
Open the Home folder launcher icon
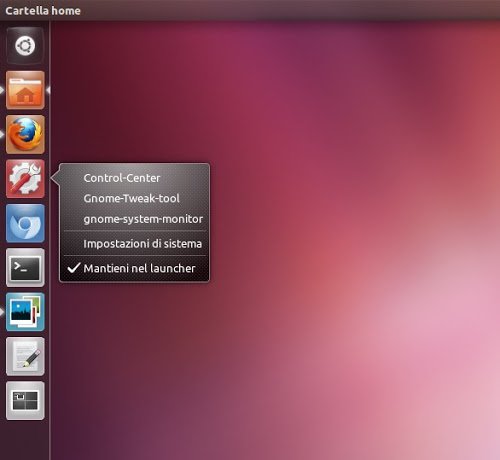(x=25, y=90)
